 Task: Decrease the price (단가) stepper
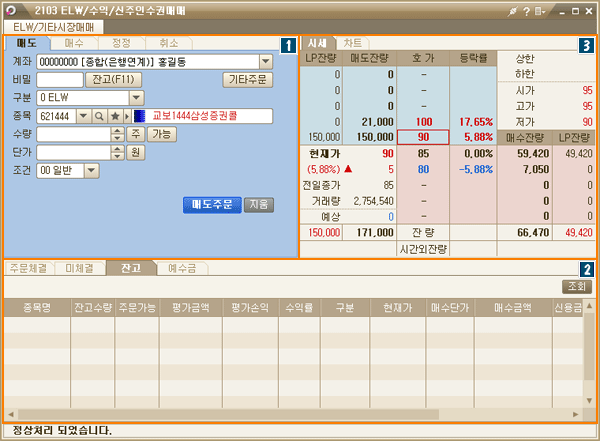[117, 156]
